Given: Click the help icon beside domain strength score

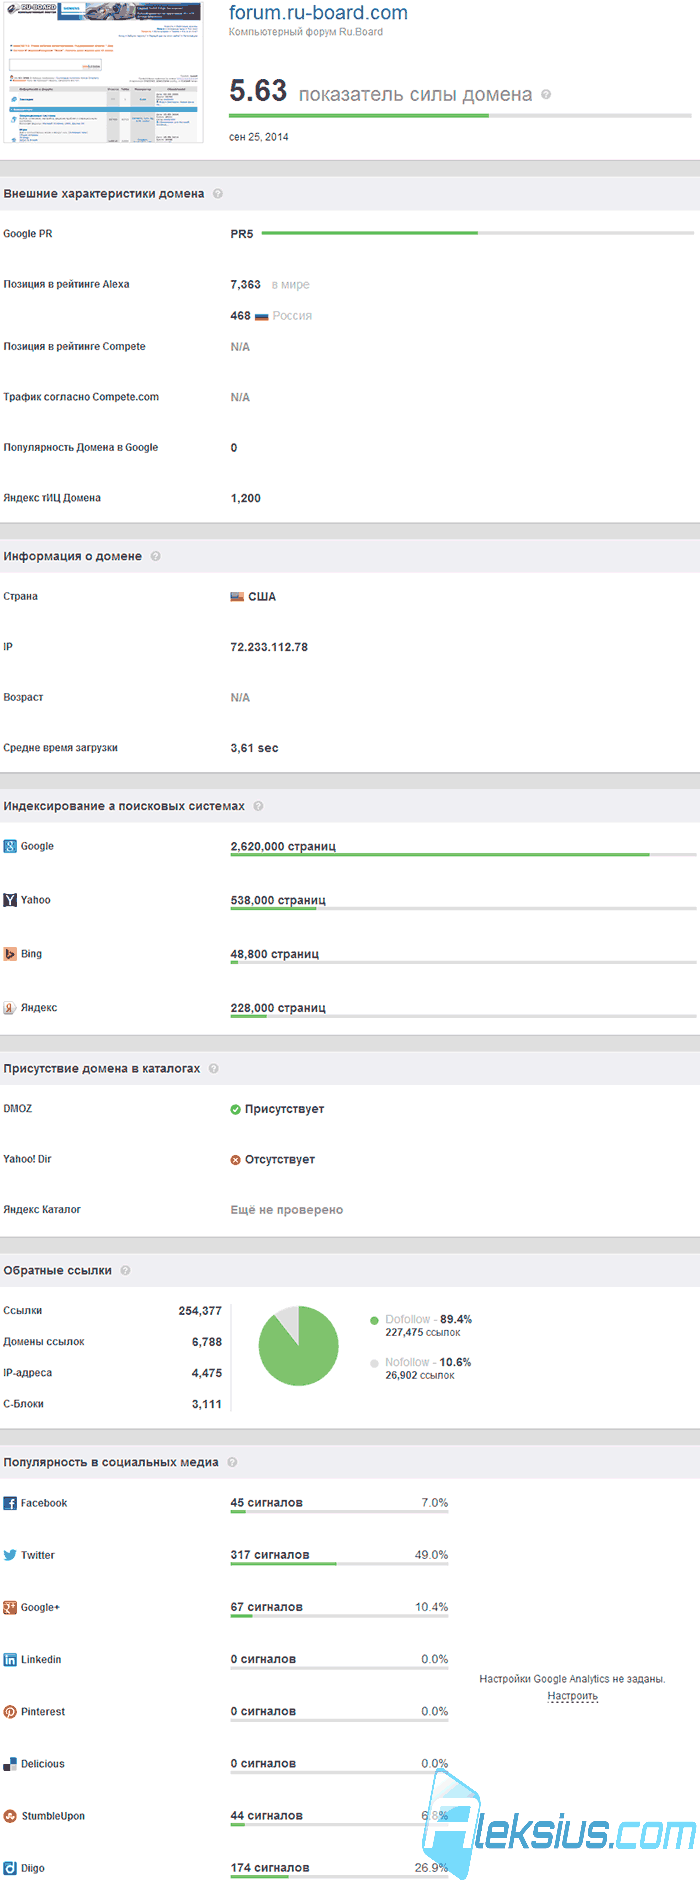Looking at the screenshot, I should [x=546, y=95].
